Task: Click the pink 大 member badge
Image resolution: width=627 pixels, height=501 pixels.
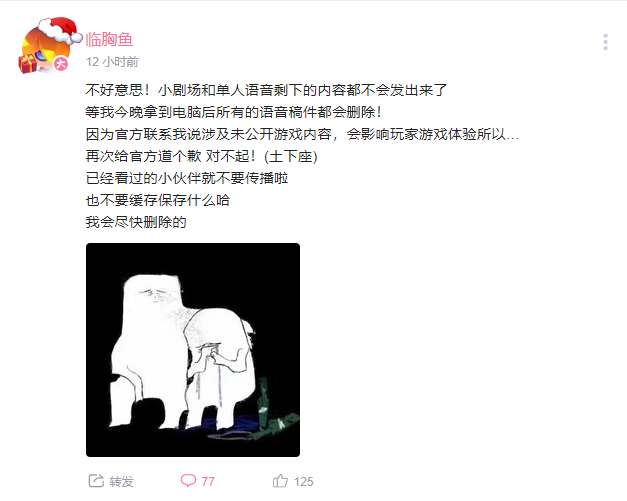Action: point(61,64)
